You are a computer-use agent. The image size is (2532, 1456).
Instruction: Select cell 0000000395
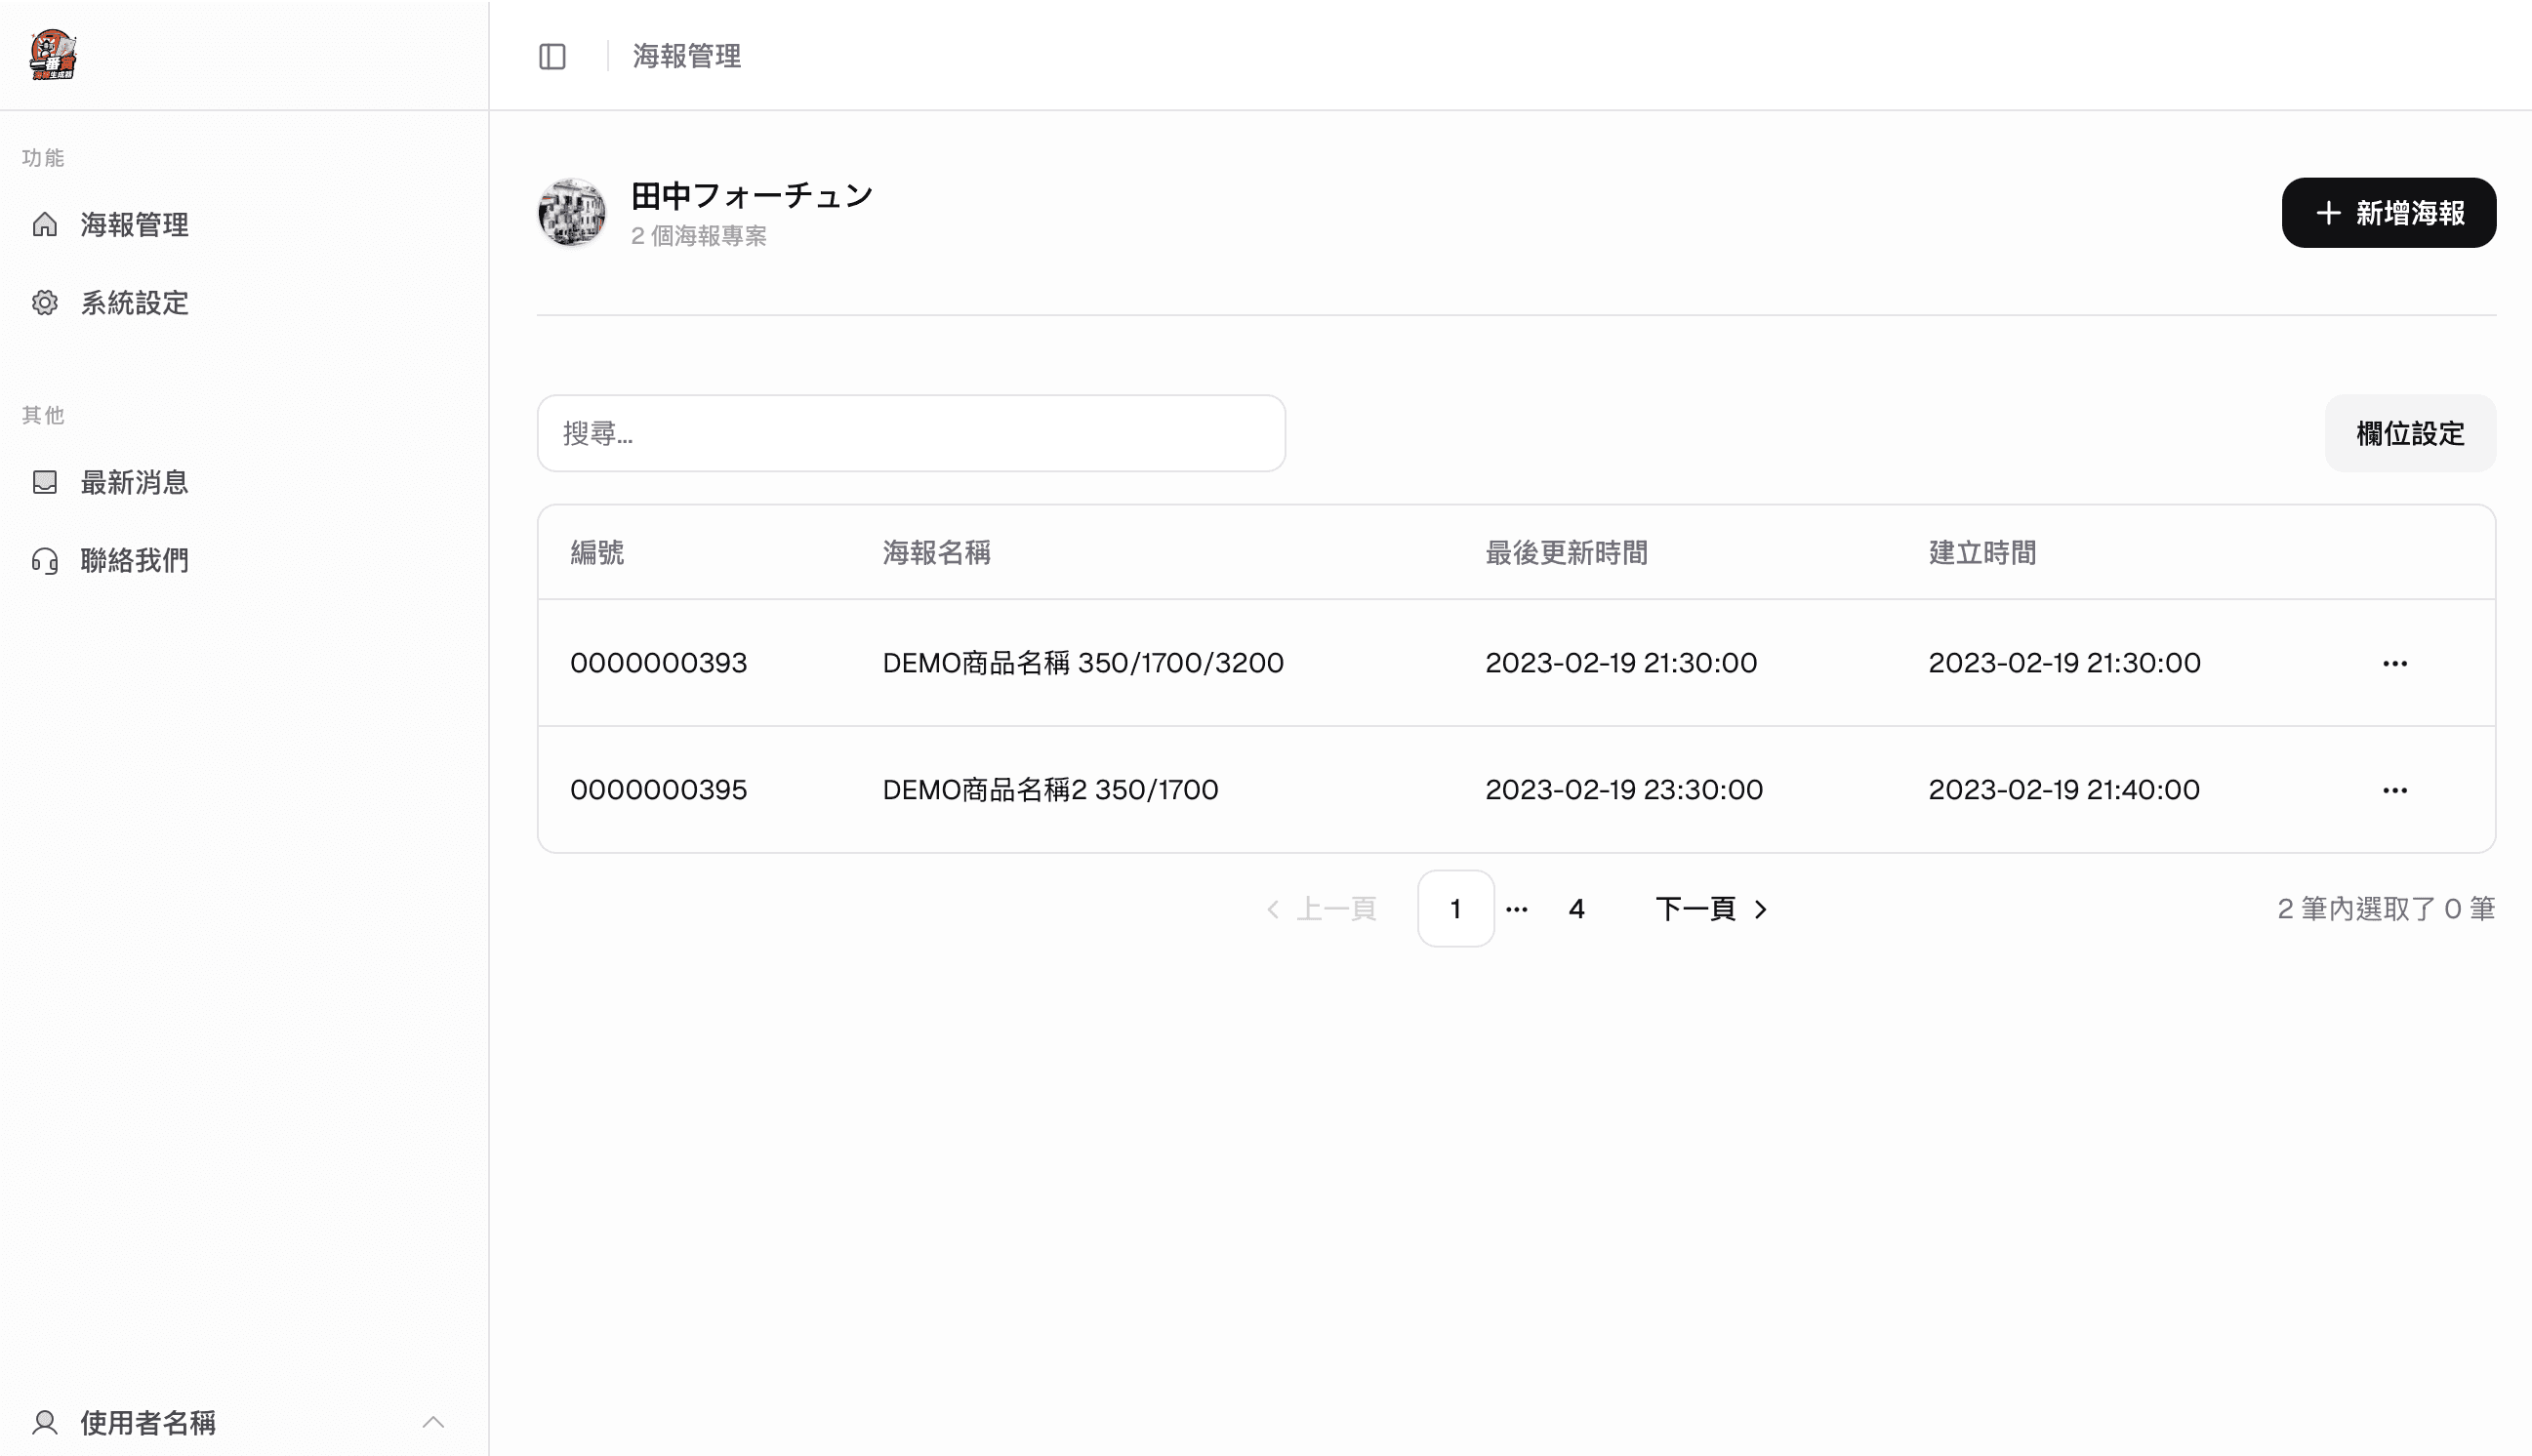pos(658,790)
